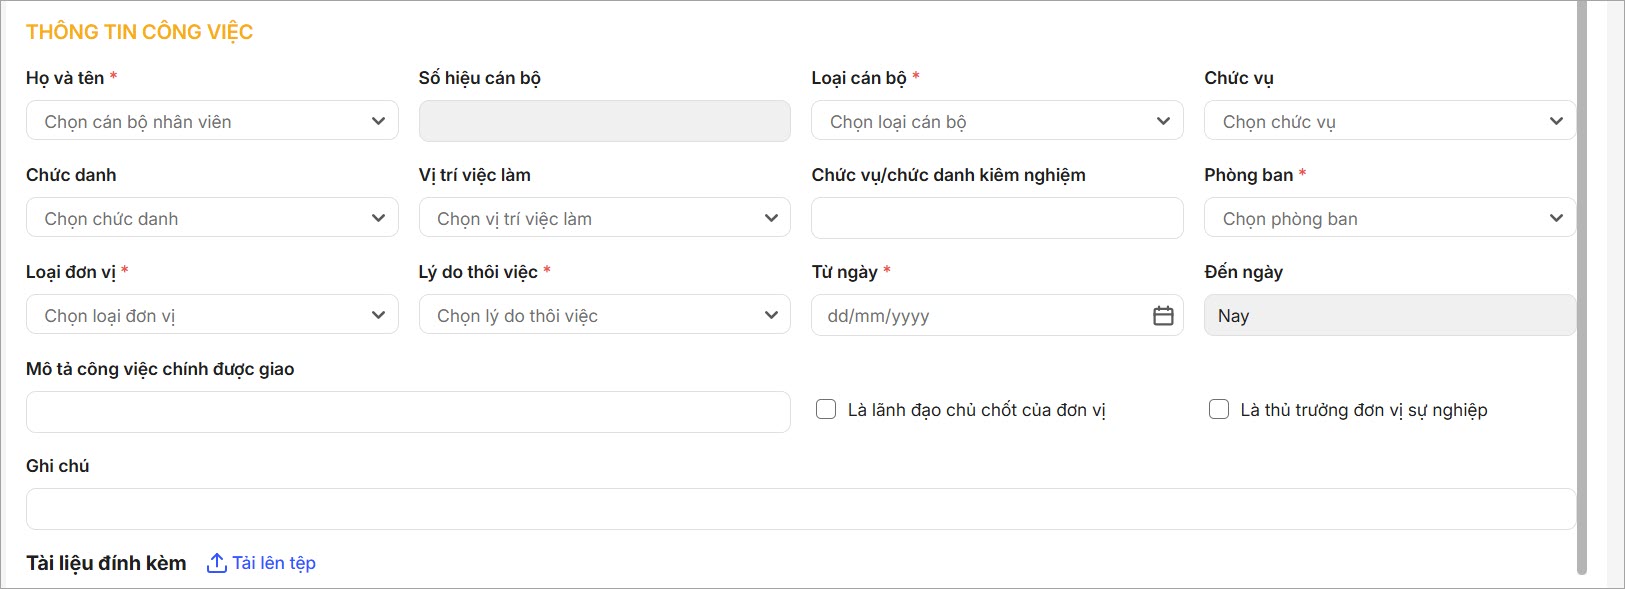The height and width of the screenshot is (589, 1625).
Task: Click the calendar icon in Từ ngày field
Action: point(1163,316)
